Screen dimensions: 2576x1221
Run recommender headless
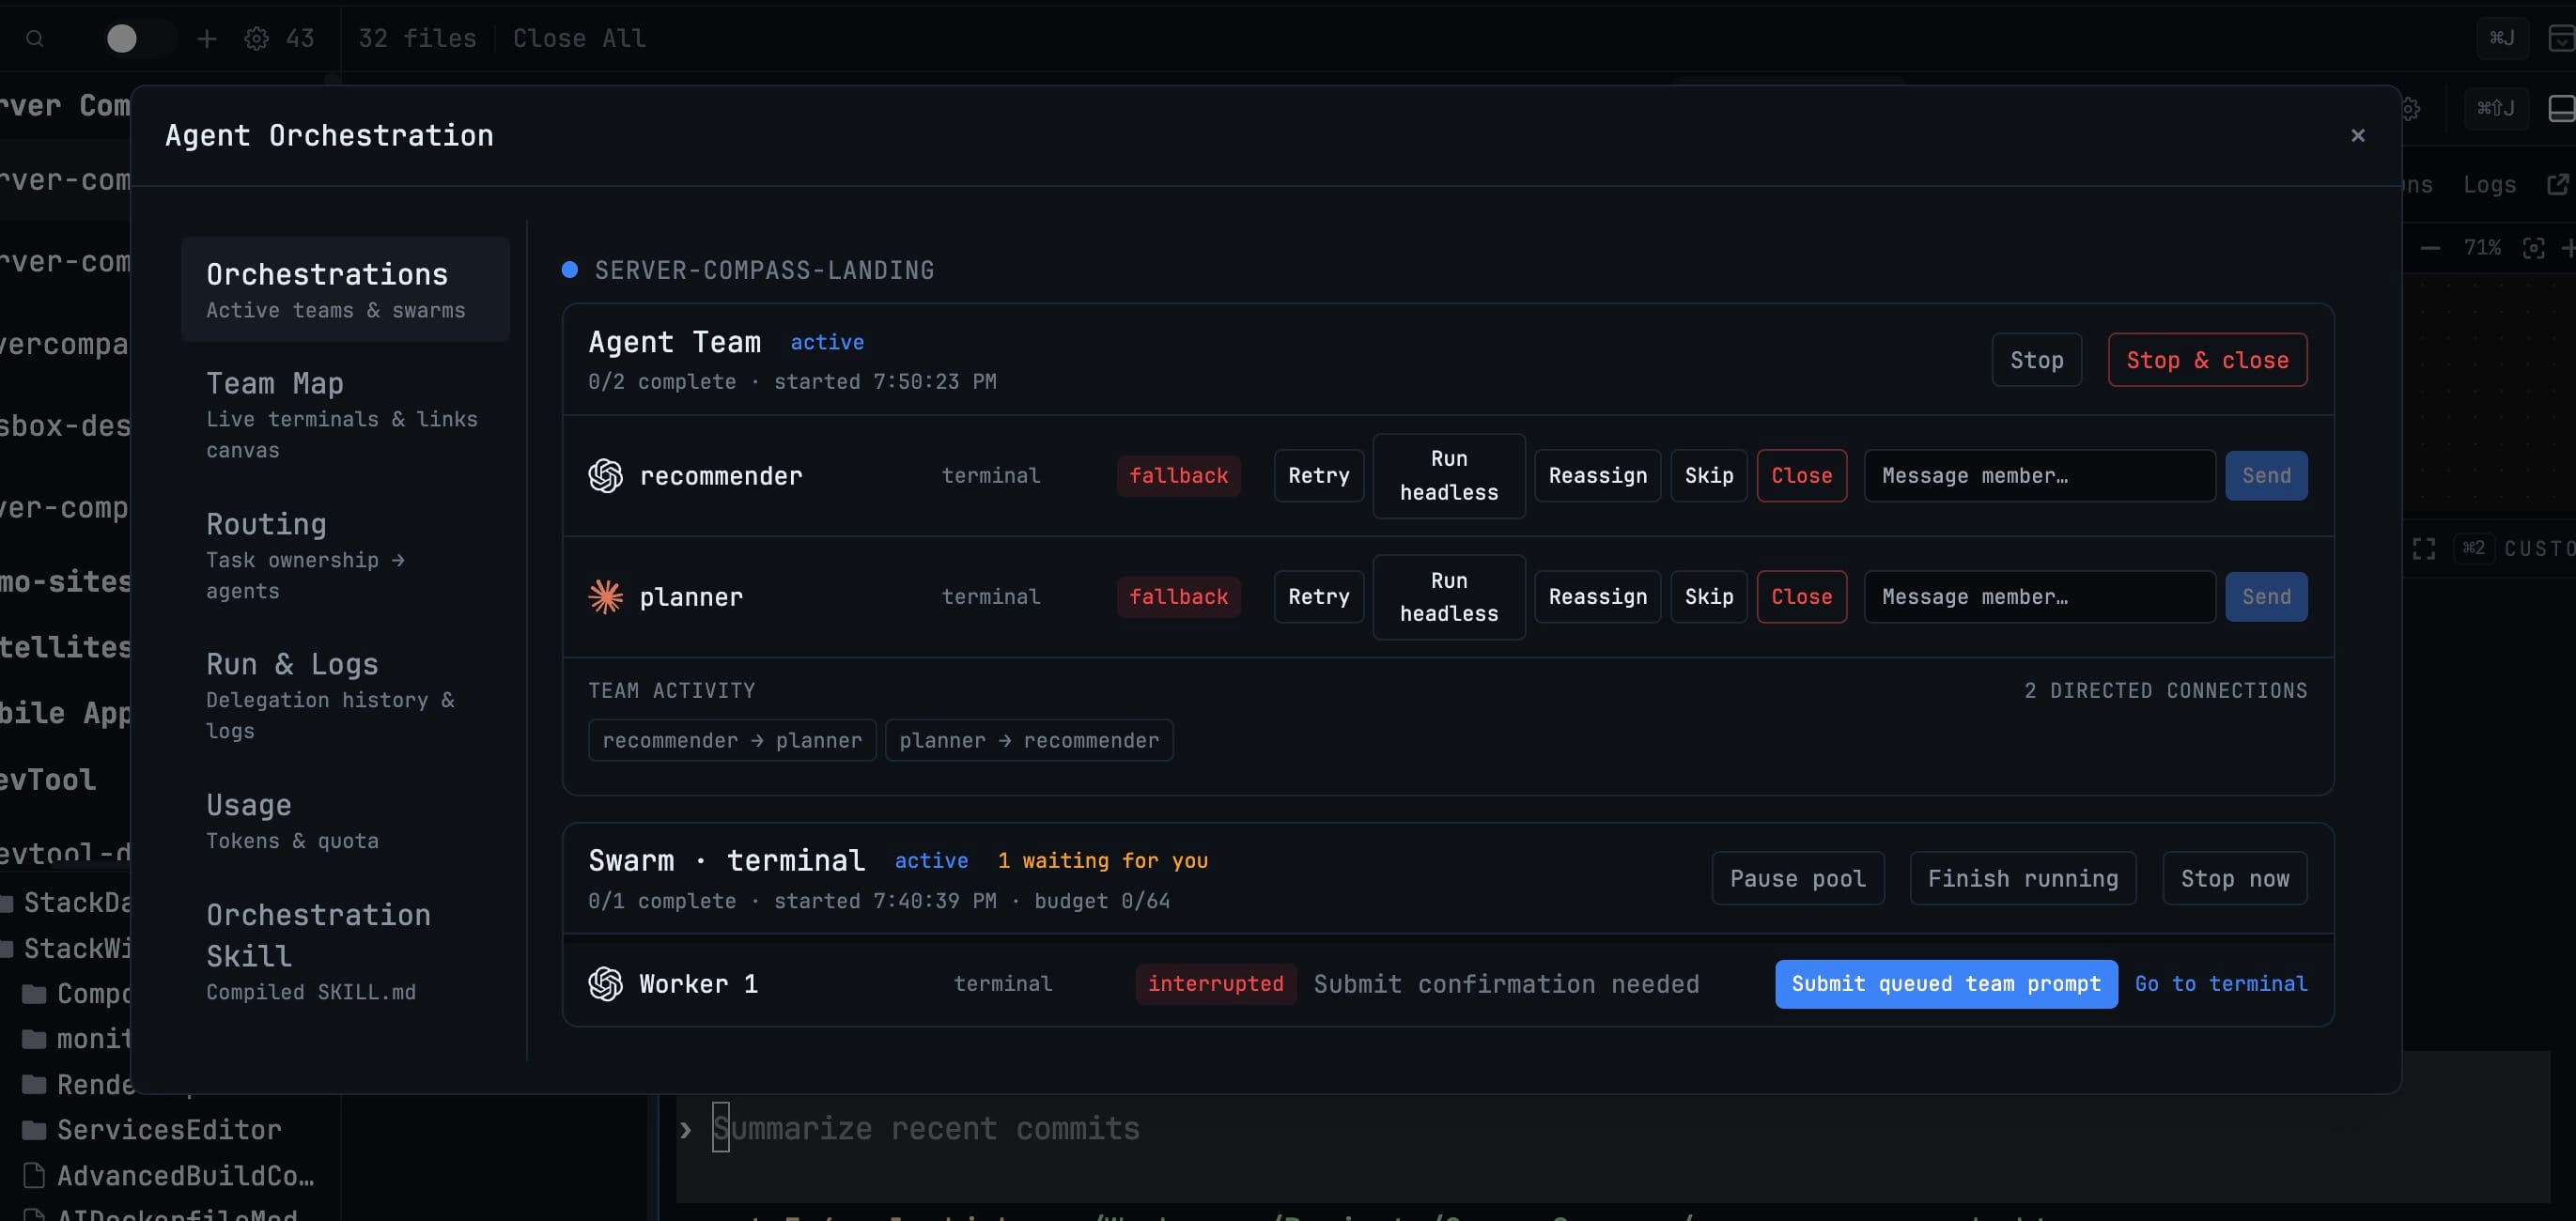coord(1448,476)
